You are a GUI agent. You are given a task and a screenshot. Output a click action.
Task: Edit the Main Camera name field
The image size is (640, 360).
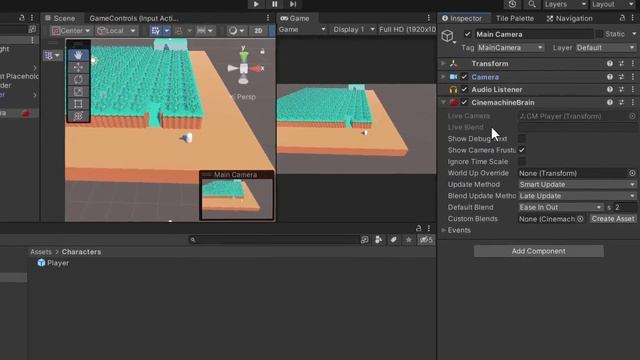(533, 34)
